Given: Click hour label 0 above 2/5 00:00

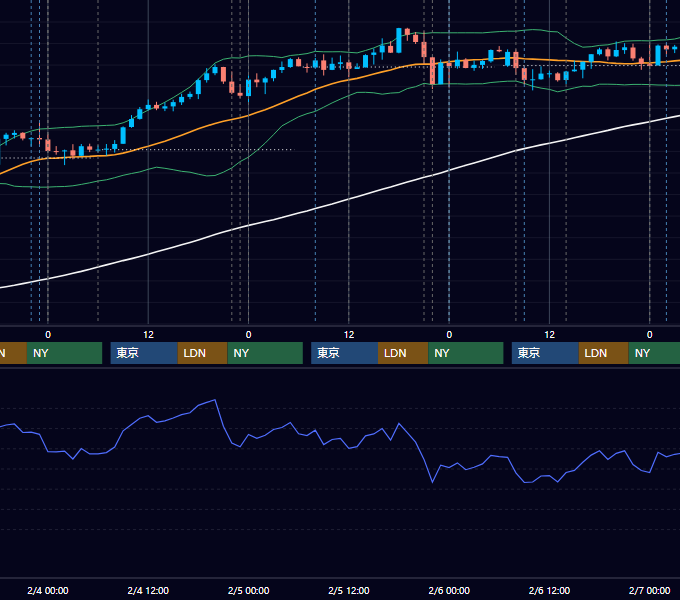Looking at the screenshot, I should click(x=248, y=335).
